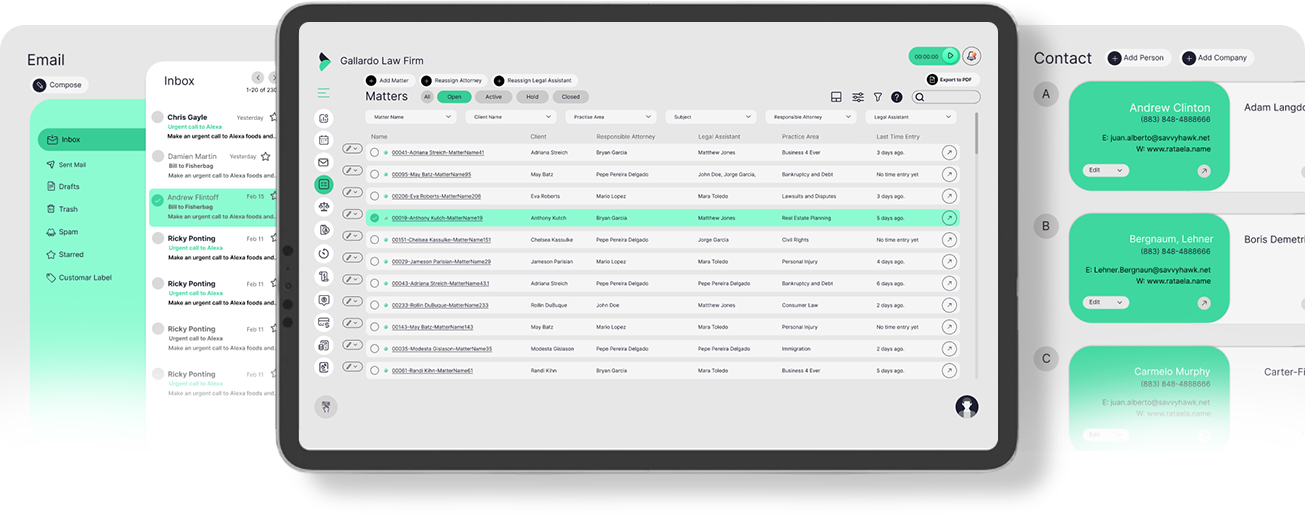Switch to the Hold matters tab
Screen dimensions: 1305x515
(x=532, y=97)
